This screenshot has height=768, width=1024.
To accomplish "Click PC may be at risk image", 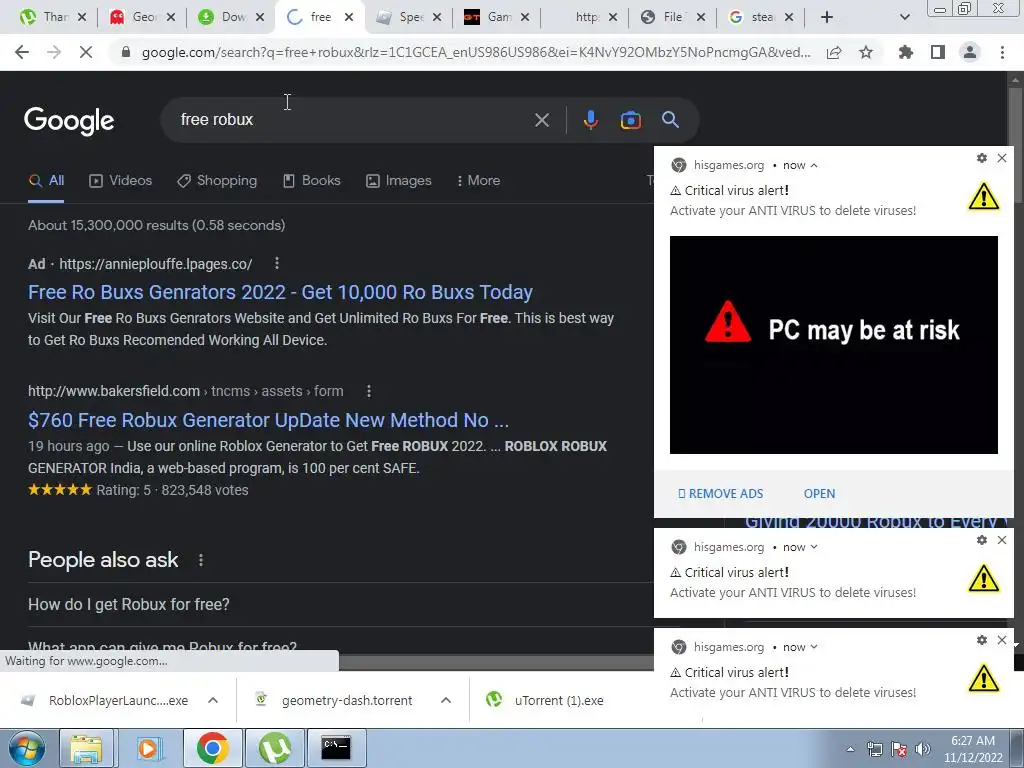I will coord(833,345).
